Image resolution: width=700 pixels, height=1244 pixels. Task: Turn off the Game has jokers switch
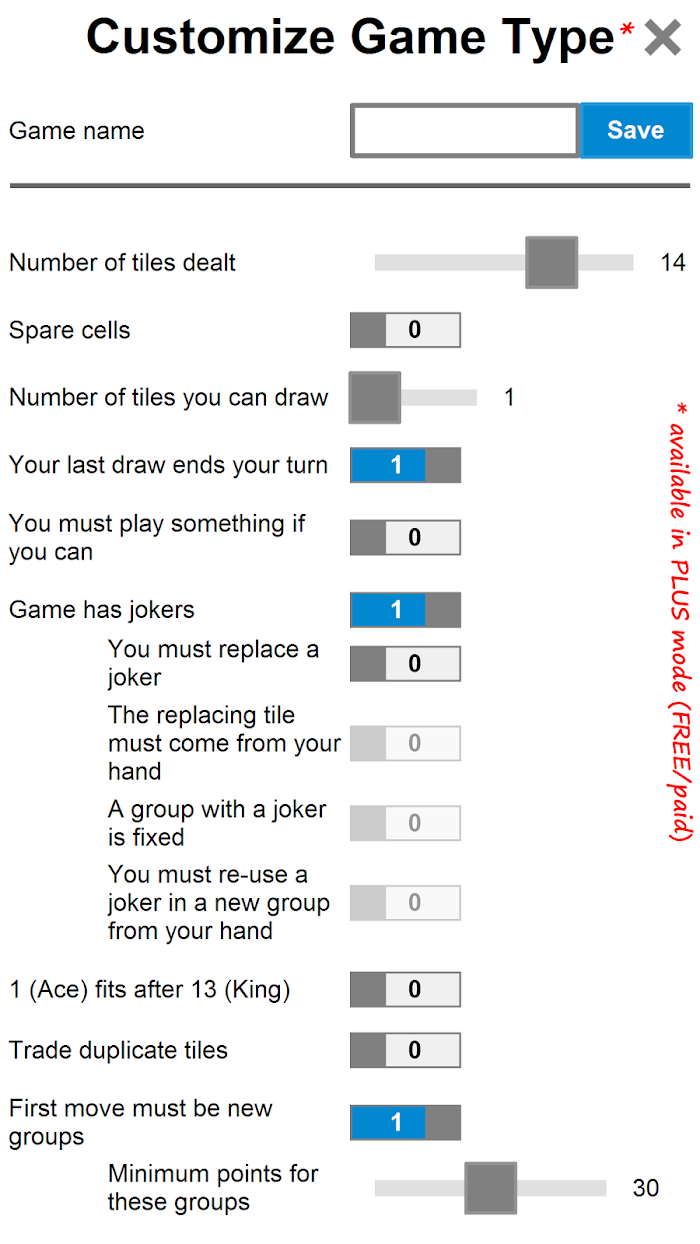(405, 610)
